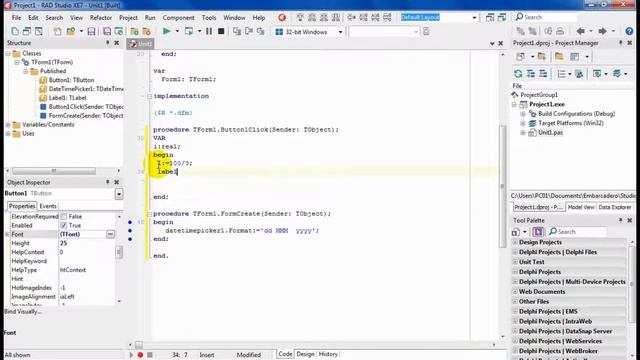Open Object Inspector Button1 component dropdown
The height and width of the screenshot is (360, 640).
[119, 193]
